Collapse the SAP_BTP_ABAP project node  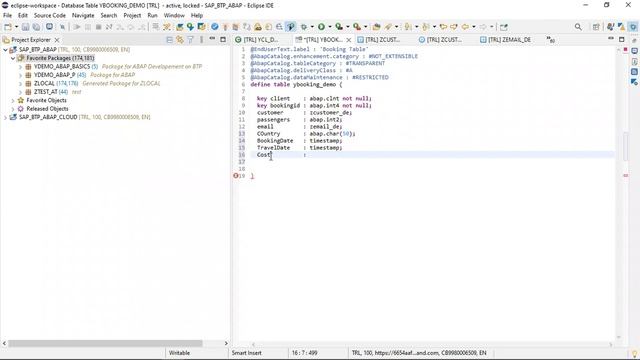tap(5, 50)
